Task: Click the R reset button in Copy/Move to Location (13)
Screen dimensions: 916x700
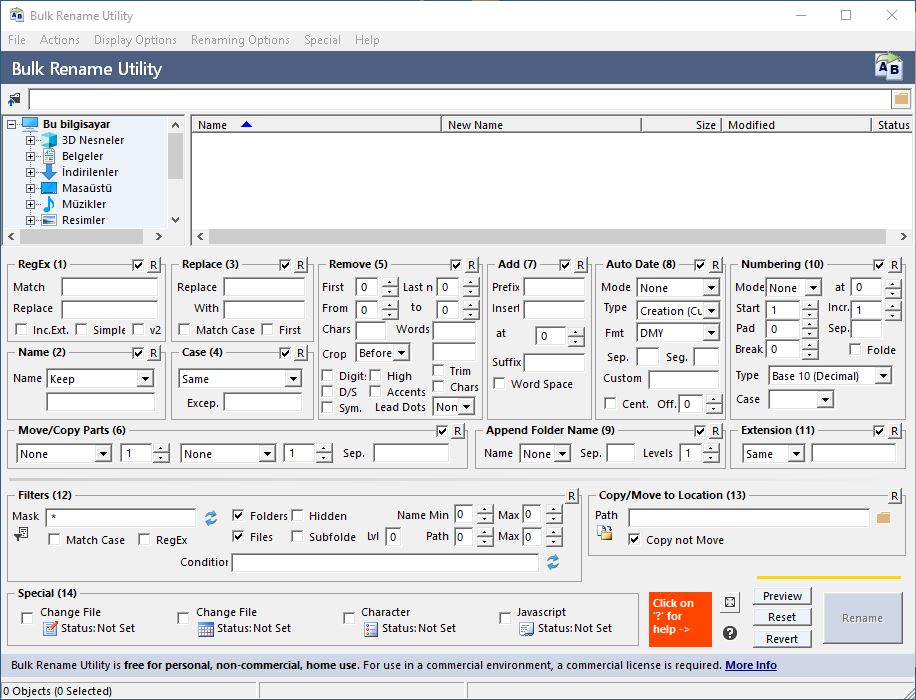Action: pyautogui.click(x=894, y=496)
